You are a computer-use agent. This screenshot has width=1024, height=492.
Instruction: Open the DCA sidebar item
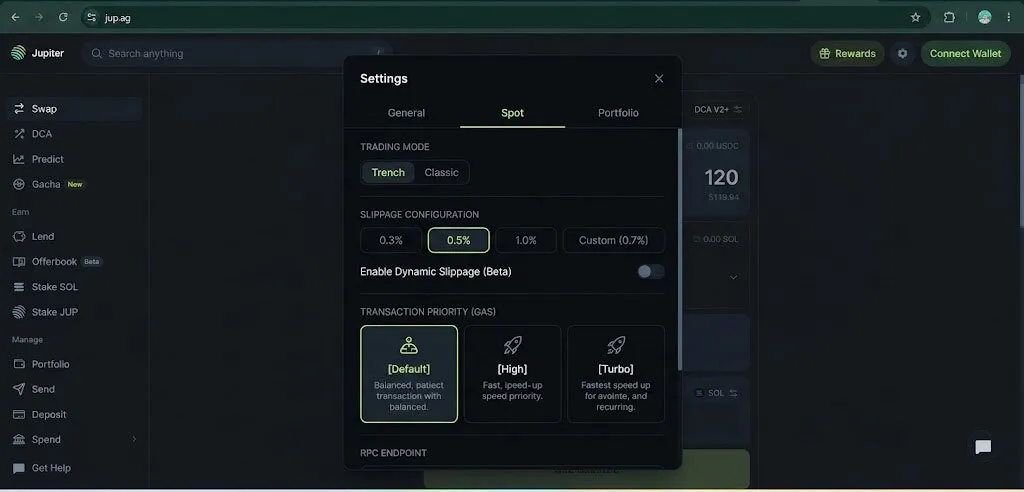click(x=74, y=134)
